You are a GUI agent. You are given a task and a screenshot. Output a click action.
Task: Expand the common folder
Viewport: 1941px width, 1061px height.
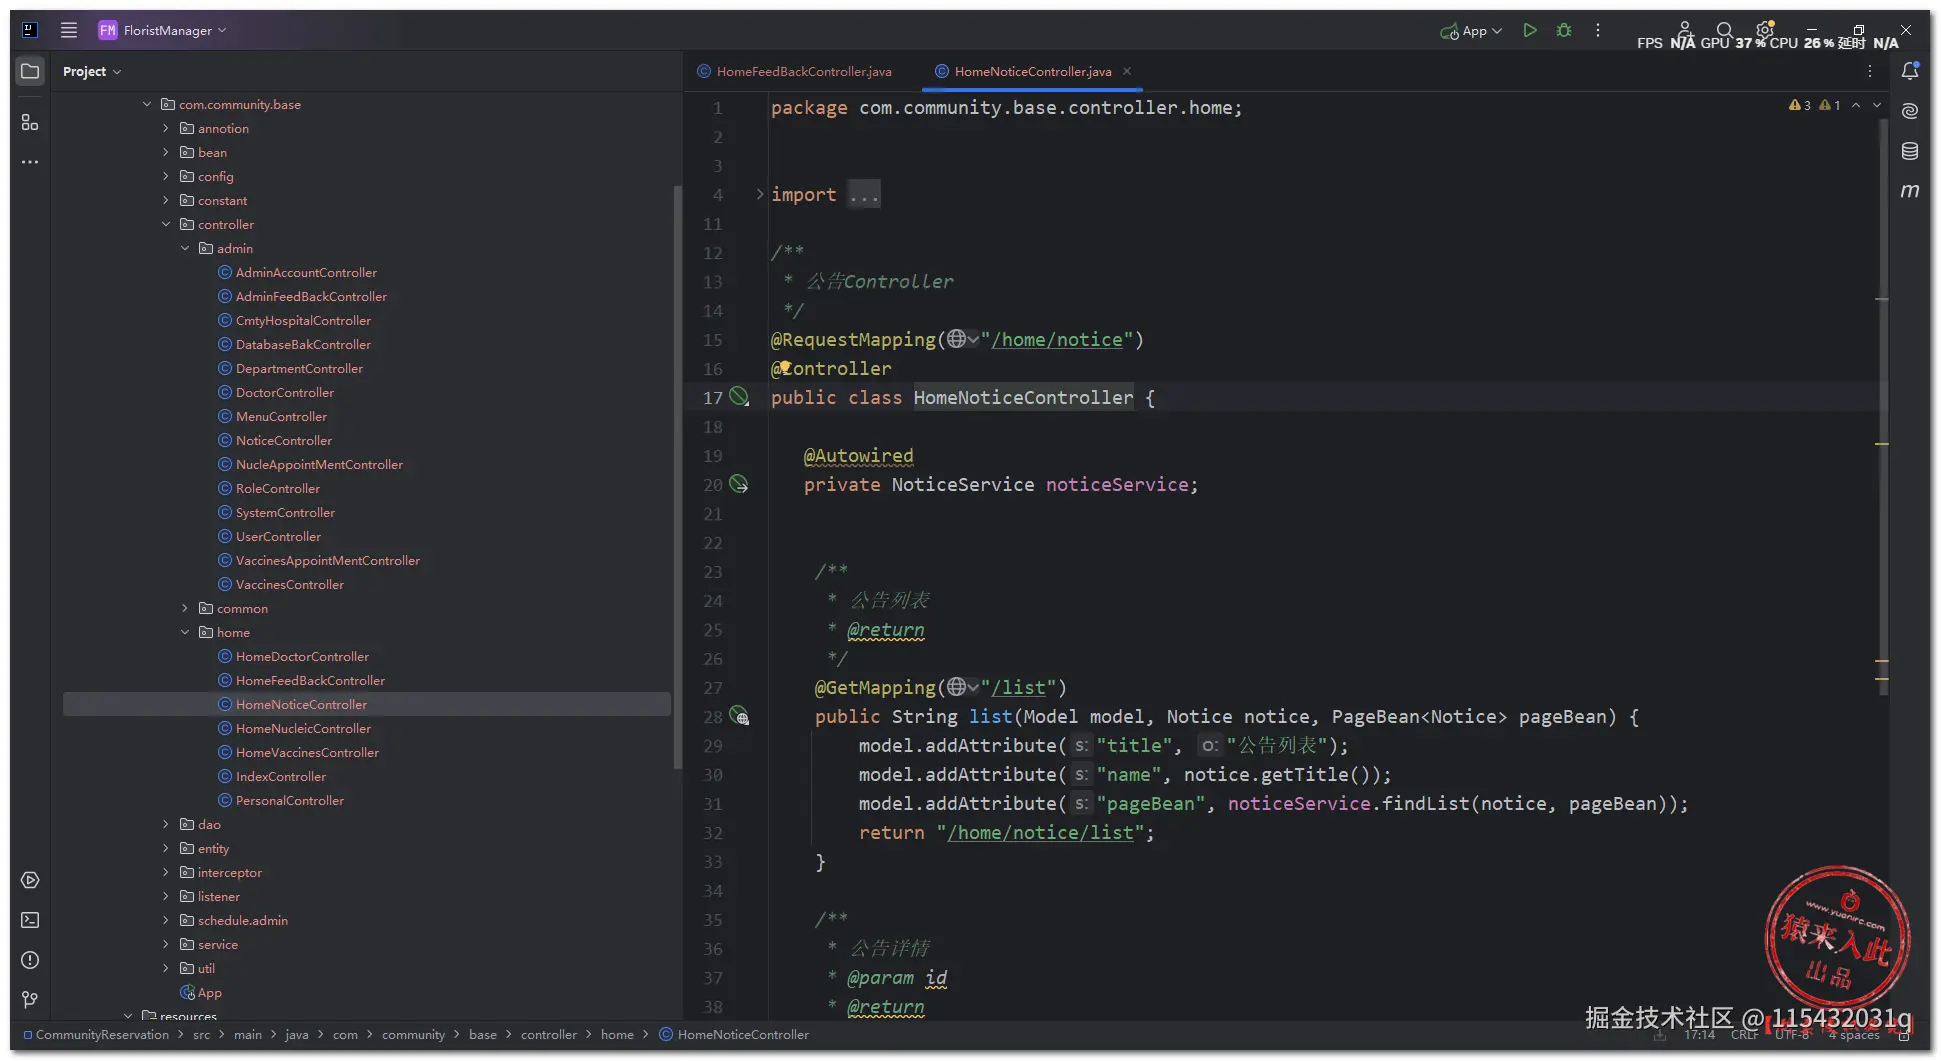coord(185,608)
